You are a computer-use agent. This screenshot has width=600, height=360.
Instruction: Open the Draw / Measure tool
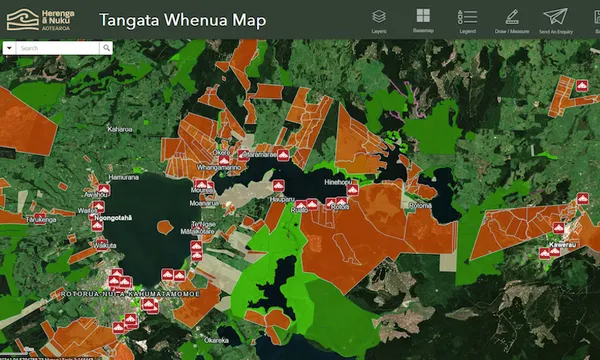pos(512,21)
